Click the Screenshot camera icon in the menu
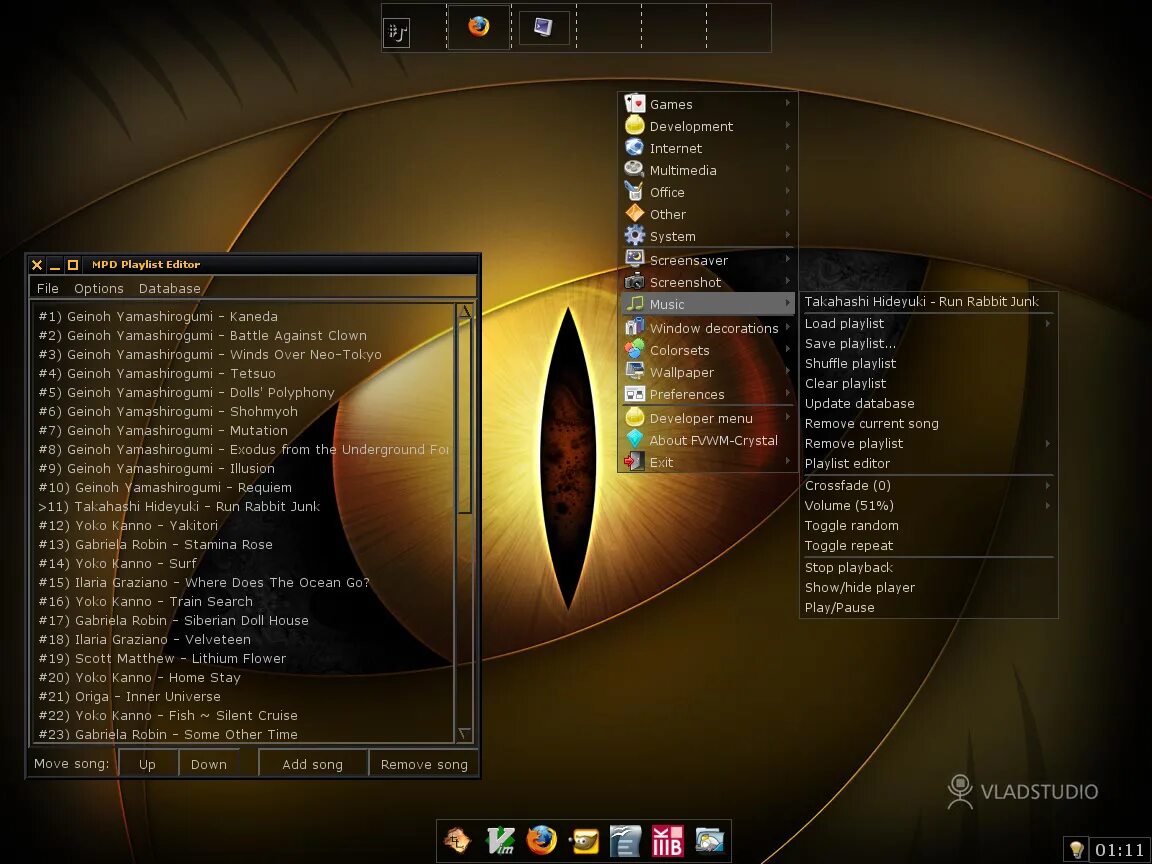The height and width of the screenshot is (864, 1152). 635,281
